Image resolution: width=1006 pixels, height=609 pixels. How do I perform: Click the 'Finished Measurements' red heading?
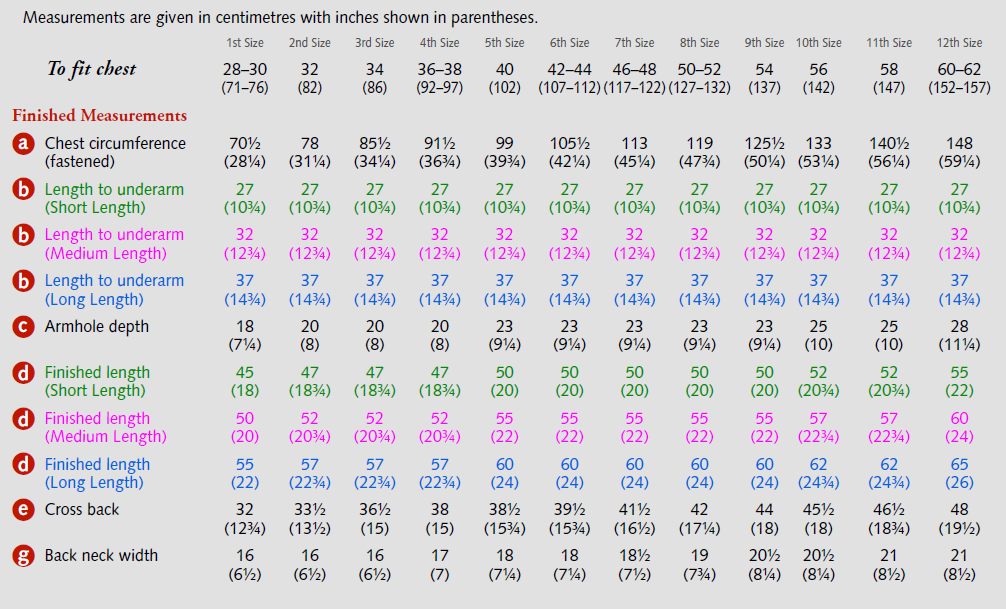pos(100,116)
